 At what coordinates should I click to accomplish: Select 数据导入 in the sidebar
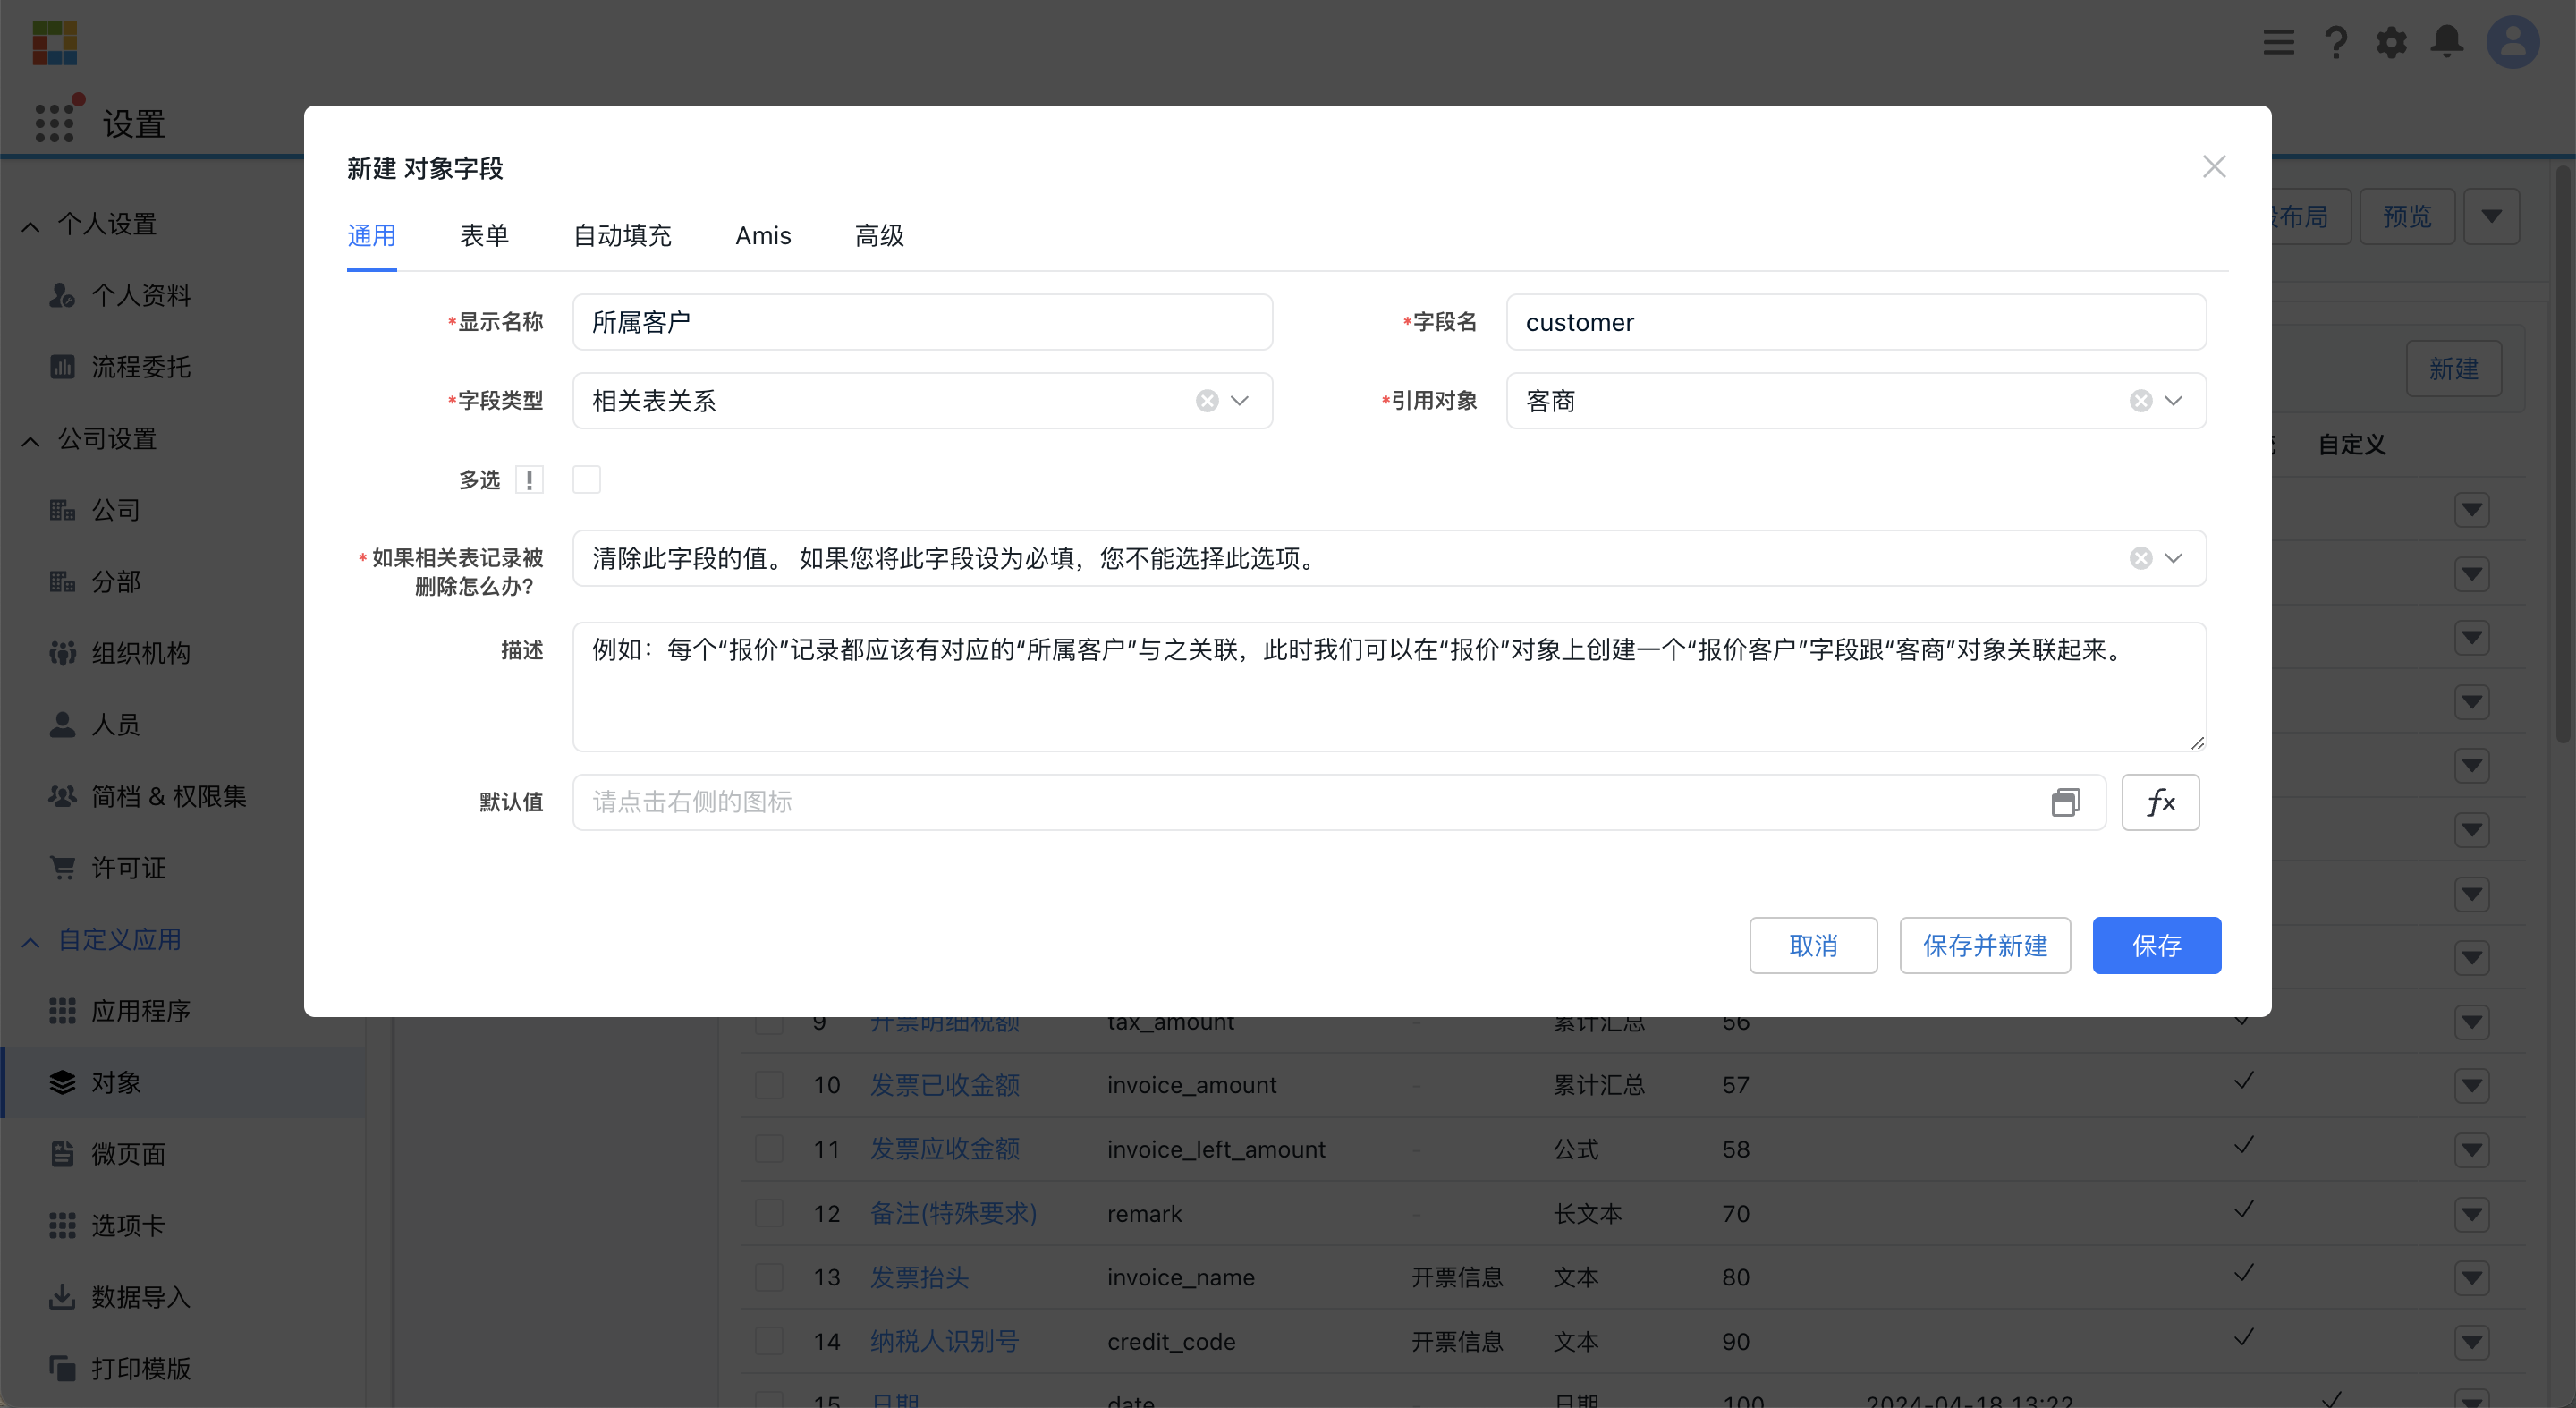[140, 1296]
